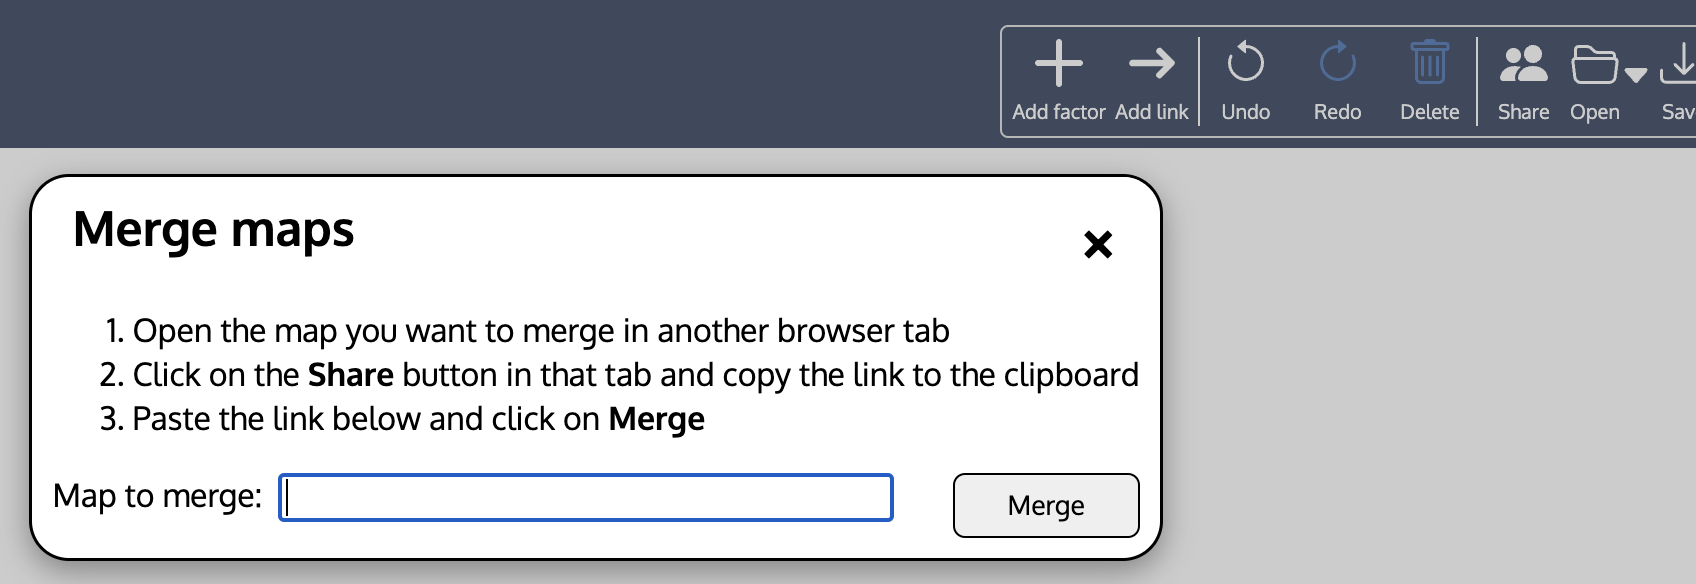The height and width of the screenshot is (584, 1696).
Task: Click the 'Add factor' text label
Action: (x=1059, y=112)
